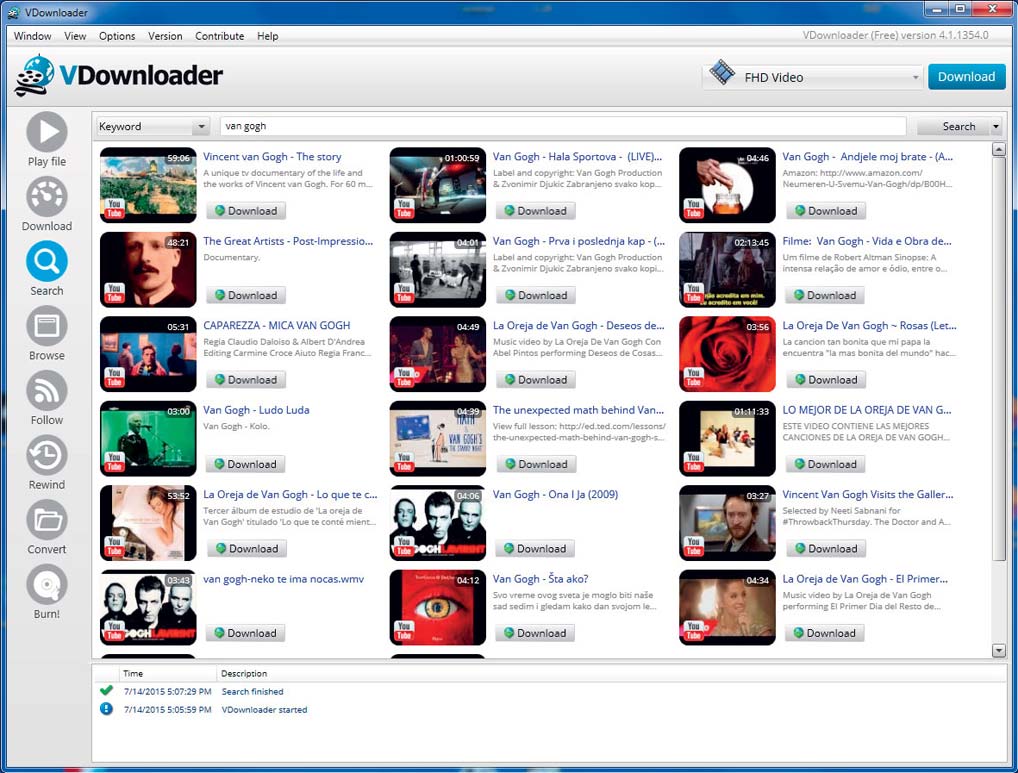Download Vincent Van Gogh Visits the Gallery

tap(826, 548)
